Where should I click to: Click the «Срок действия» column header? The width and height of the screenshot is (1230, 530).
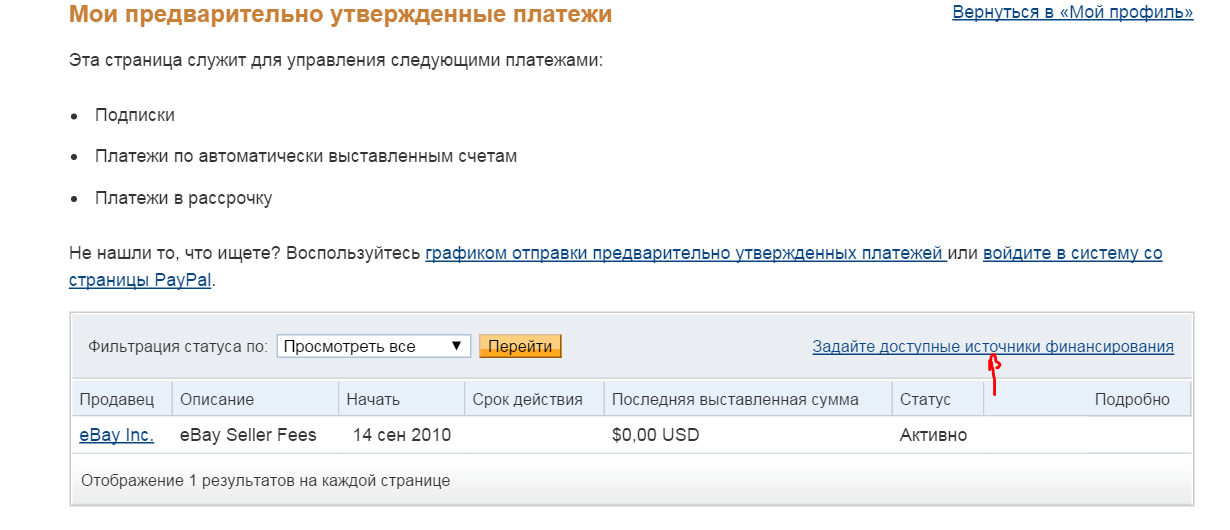pyautogui.click(x=527, y=399)
